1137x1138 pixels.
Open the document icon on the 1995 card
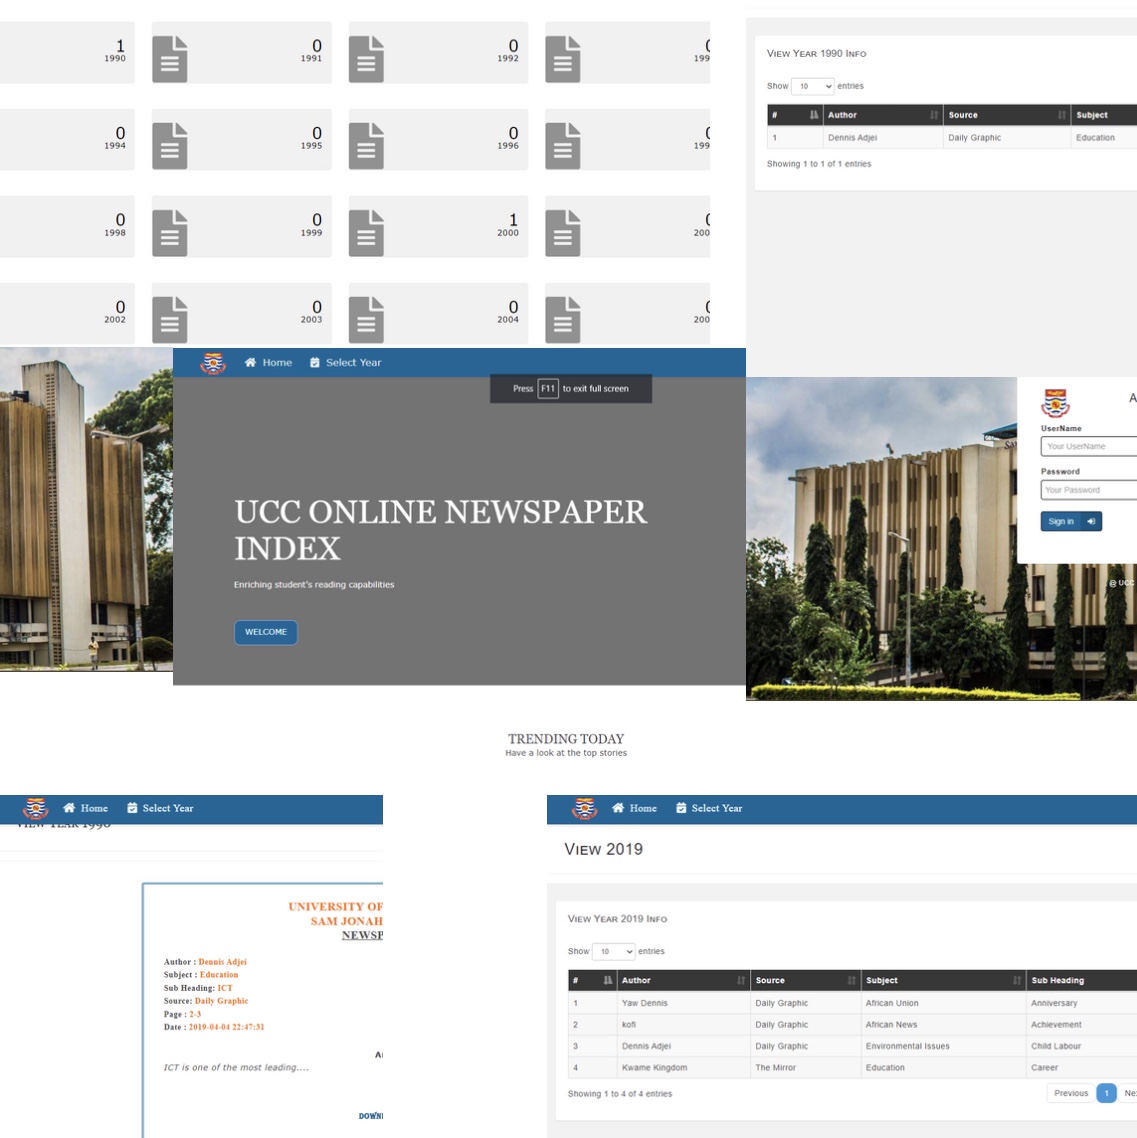(x=170, y=146)
